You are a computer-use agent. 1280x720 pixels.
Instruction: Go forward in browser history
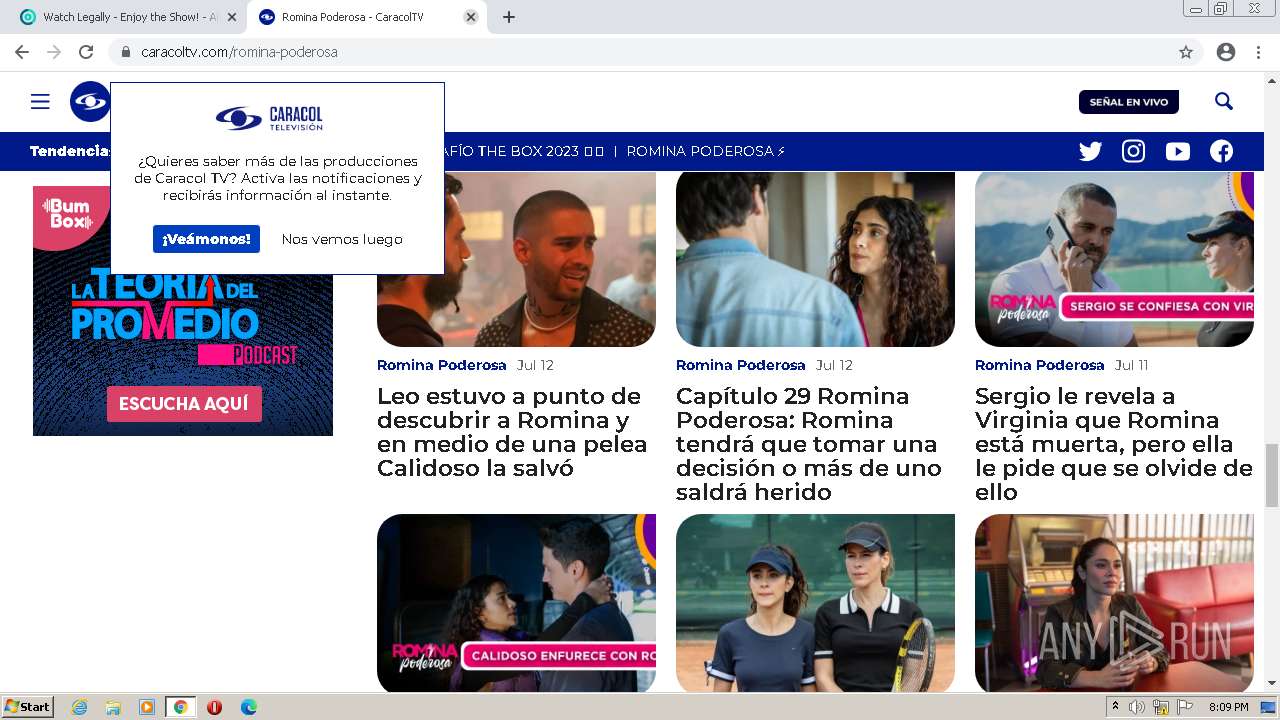(x=54, y=52)
